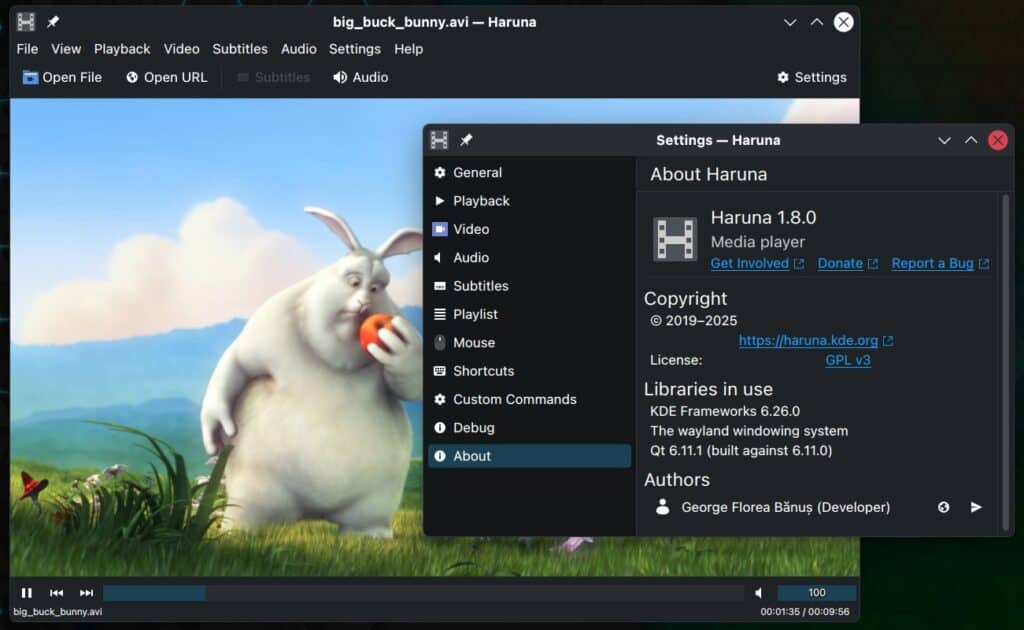The height and width of the screenshot is (630, 1024).
Task: Click the person icon beside author name
Action: (663, 507)
